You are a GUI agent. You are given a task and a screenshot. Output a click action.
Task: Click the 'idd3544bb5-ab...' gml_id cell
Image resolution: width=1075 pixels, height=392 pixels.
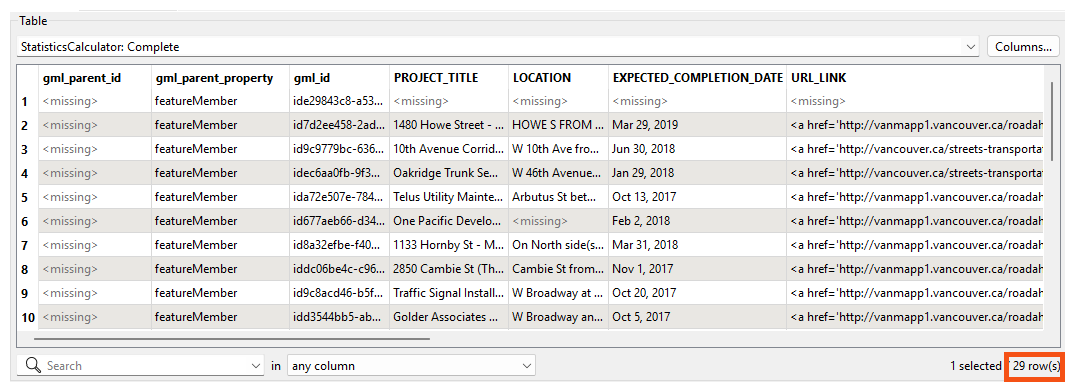tap(339, 317)
